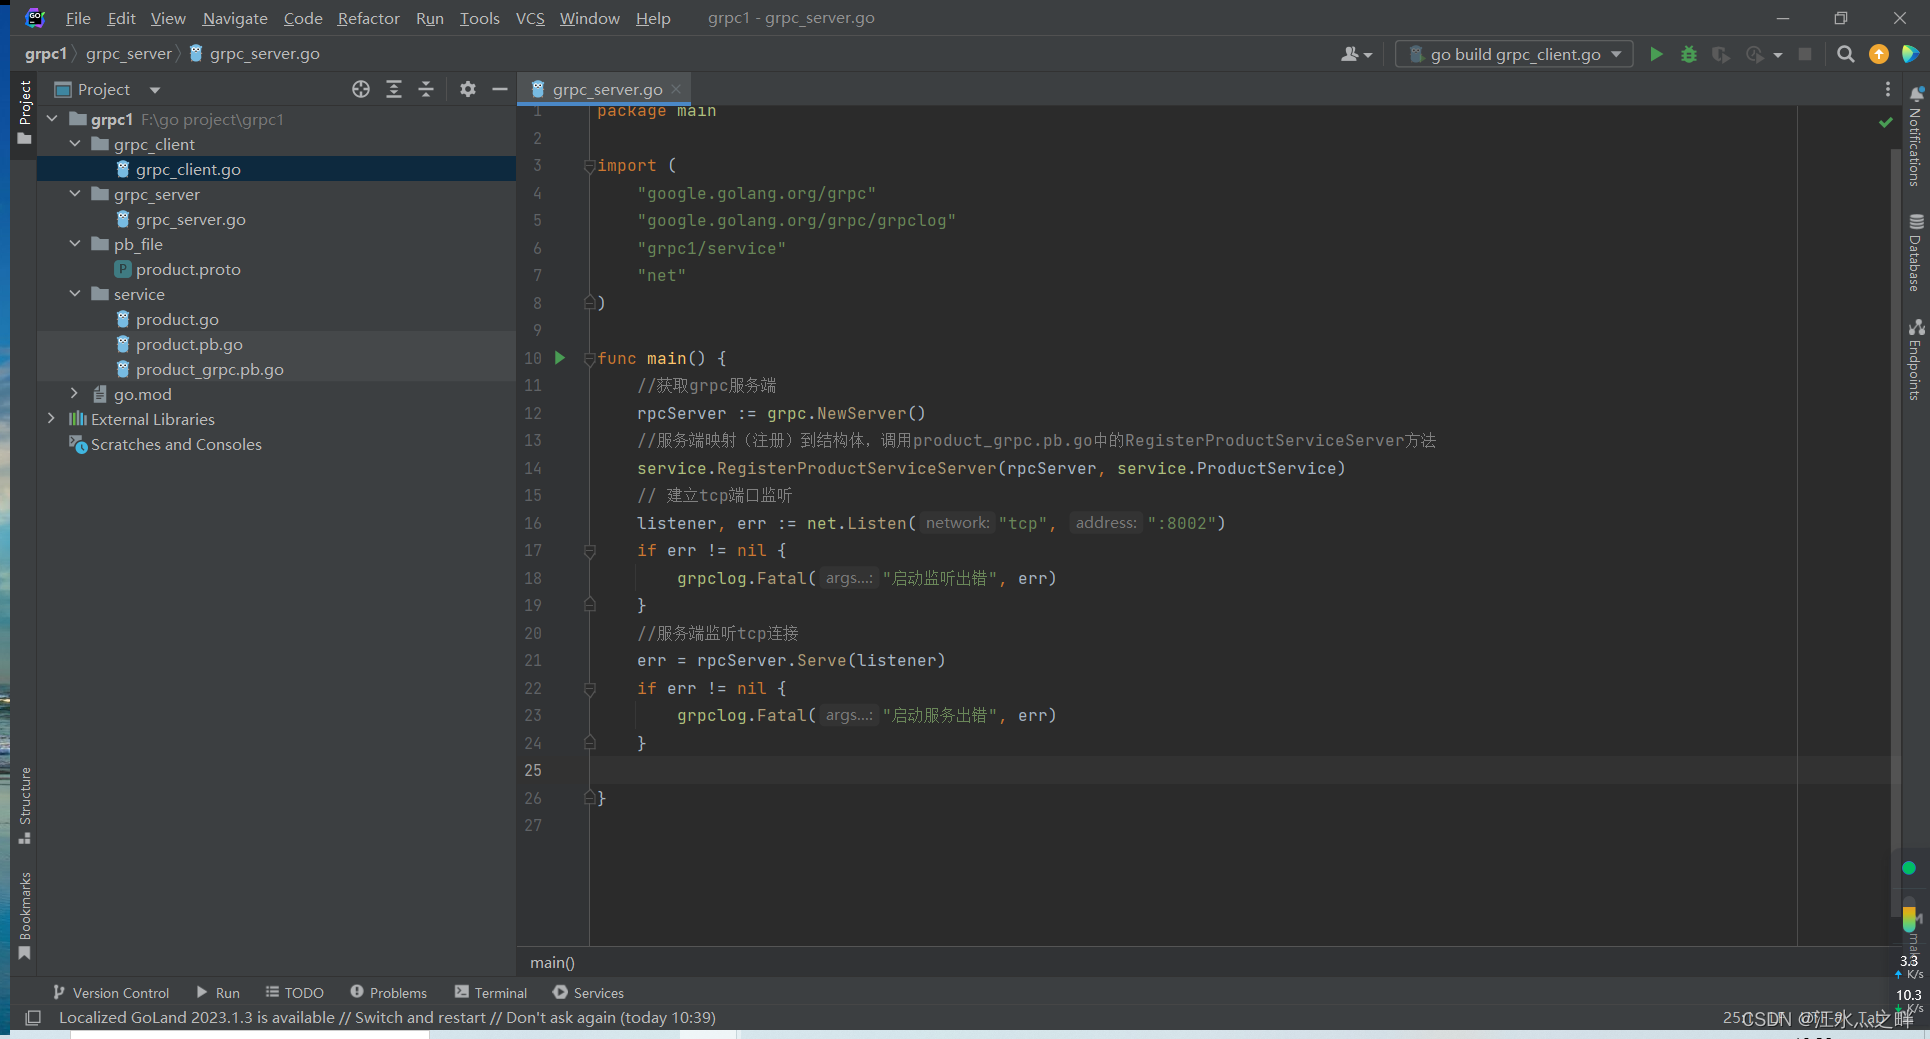
Task: Open the VCS menu
Action: (530, 18)
